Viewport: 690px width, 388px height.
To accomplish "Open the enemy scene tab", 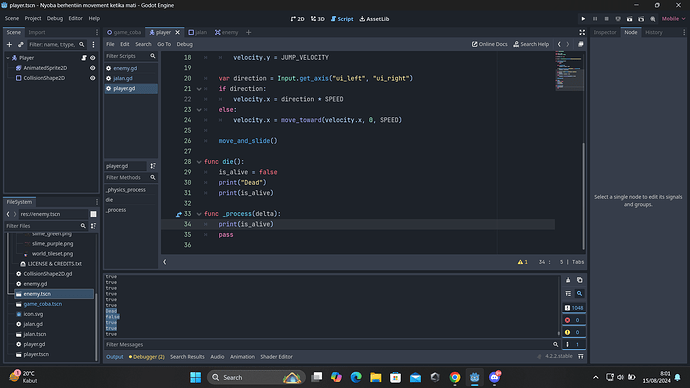I will tap(227, 32).
